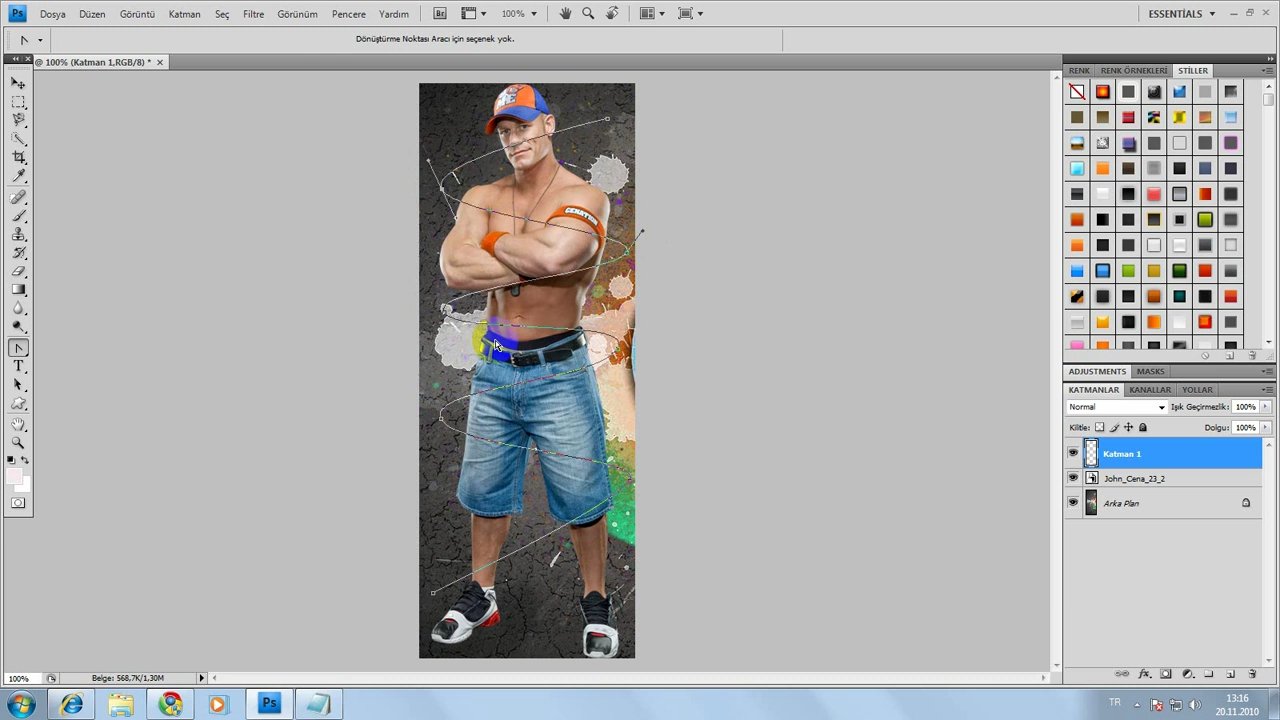This screenshot has height=720, width=1280.
Task: Swap foreground and background colors
Action: [25, 460]
